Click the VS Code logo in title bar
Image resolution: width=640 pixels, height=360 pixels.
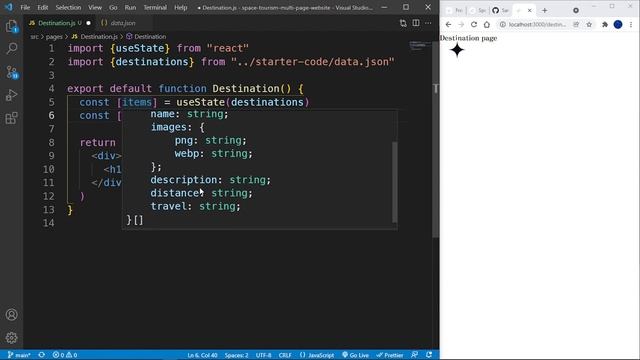(x=9, y=7)
